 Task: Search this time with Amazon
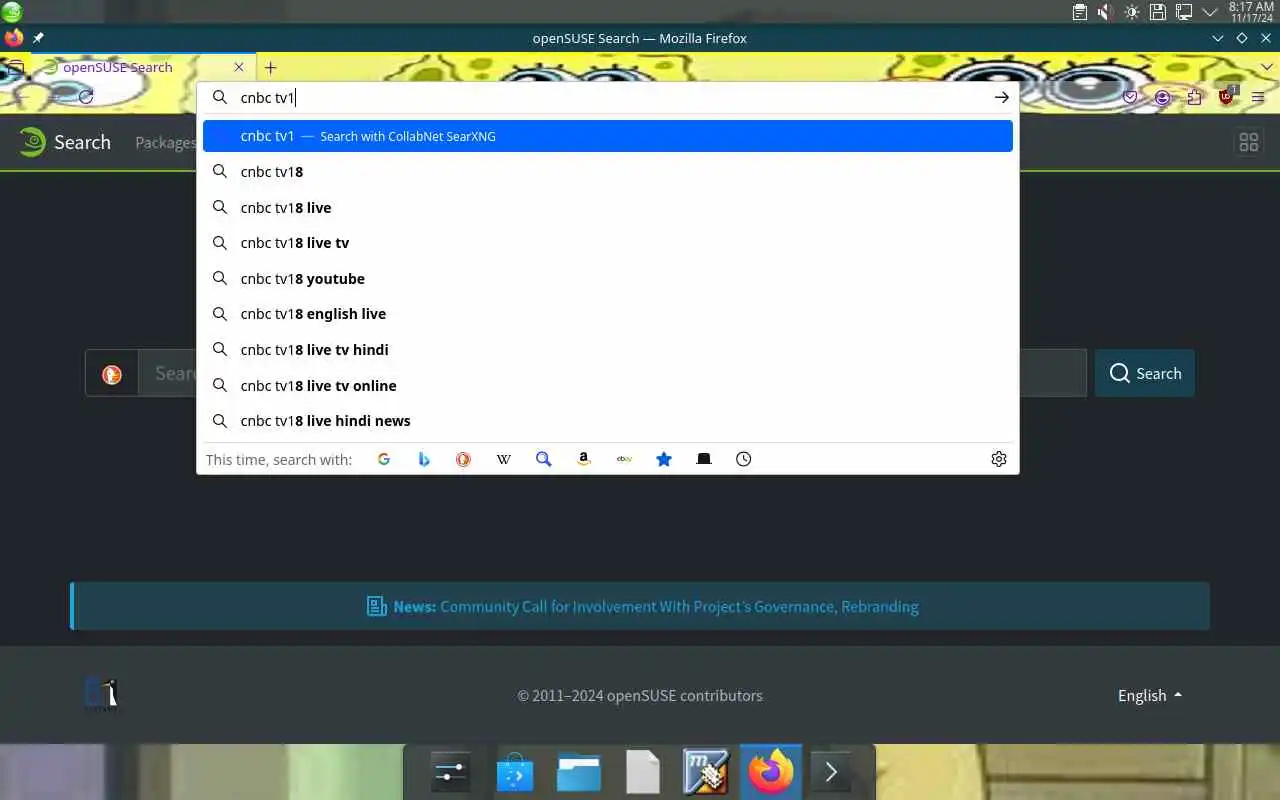(x=584, y=459)
